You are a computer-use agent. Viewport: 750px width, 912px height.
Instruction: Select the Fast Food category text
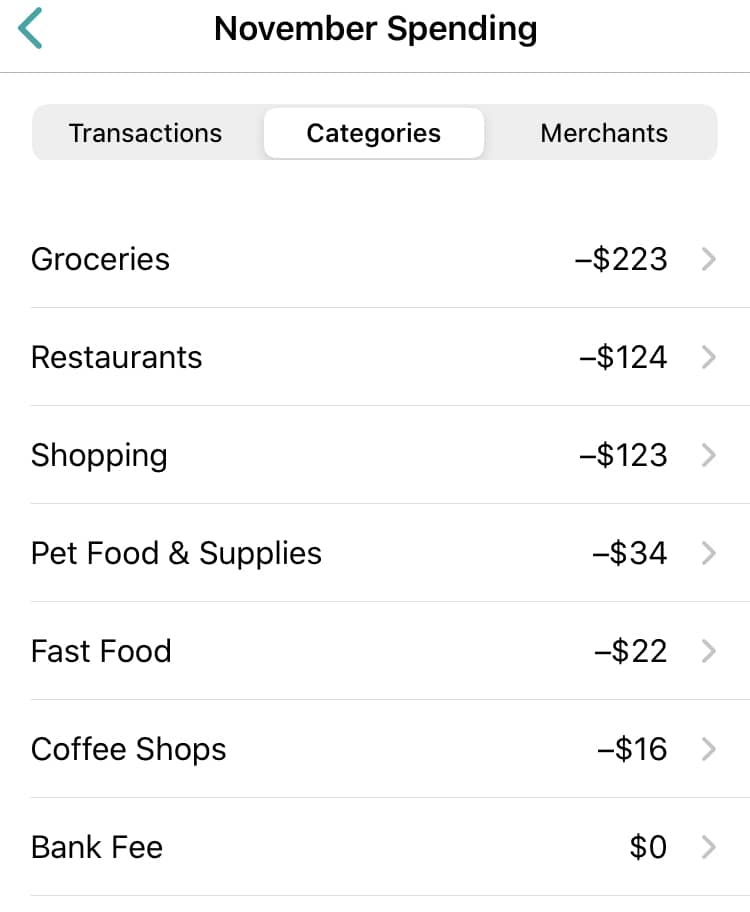[x=101, y=651]
